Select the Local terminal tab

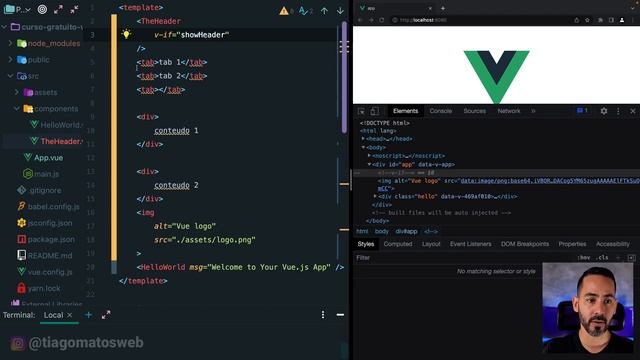tap(53, 315)
